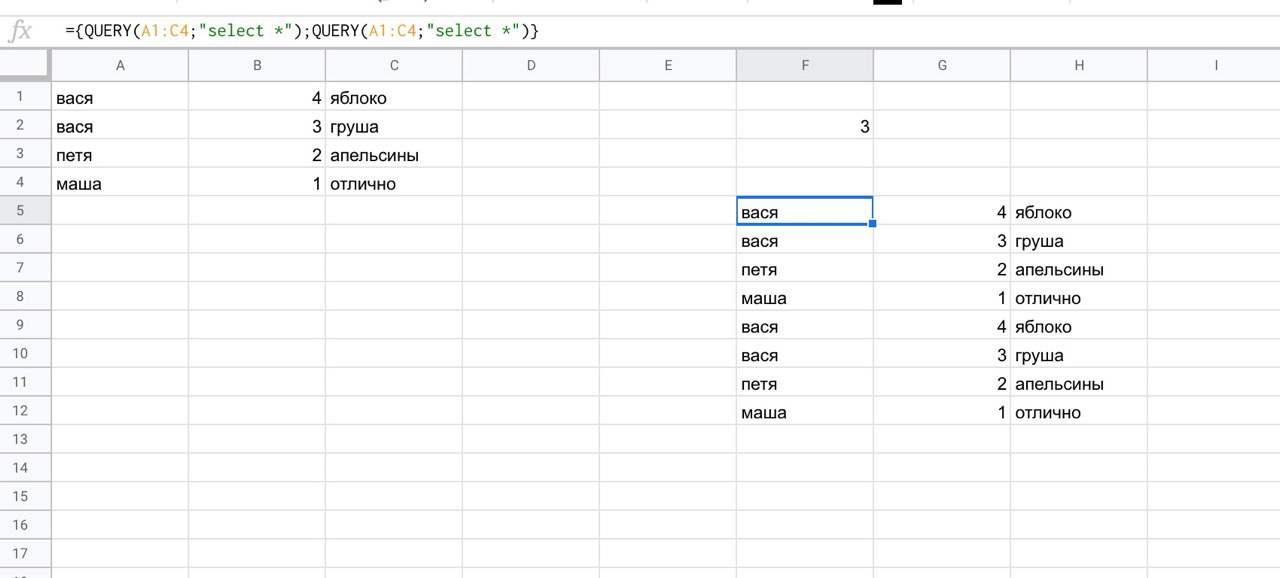Select row 5 header

click(25, 211)
